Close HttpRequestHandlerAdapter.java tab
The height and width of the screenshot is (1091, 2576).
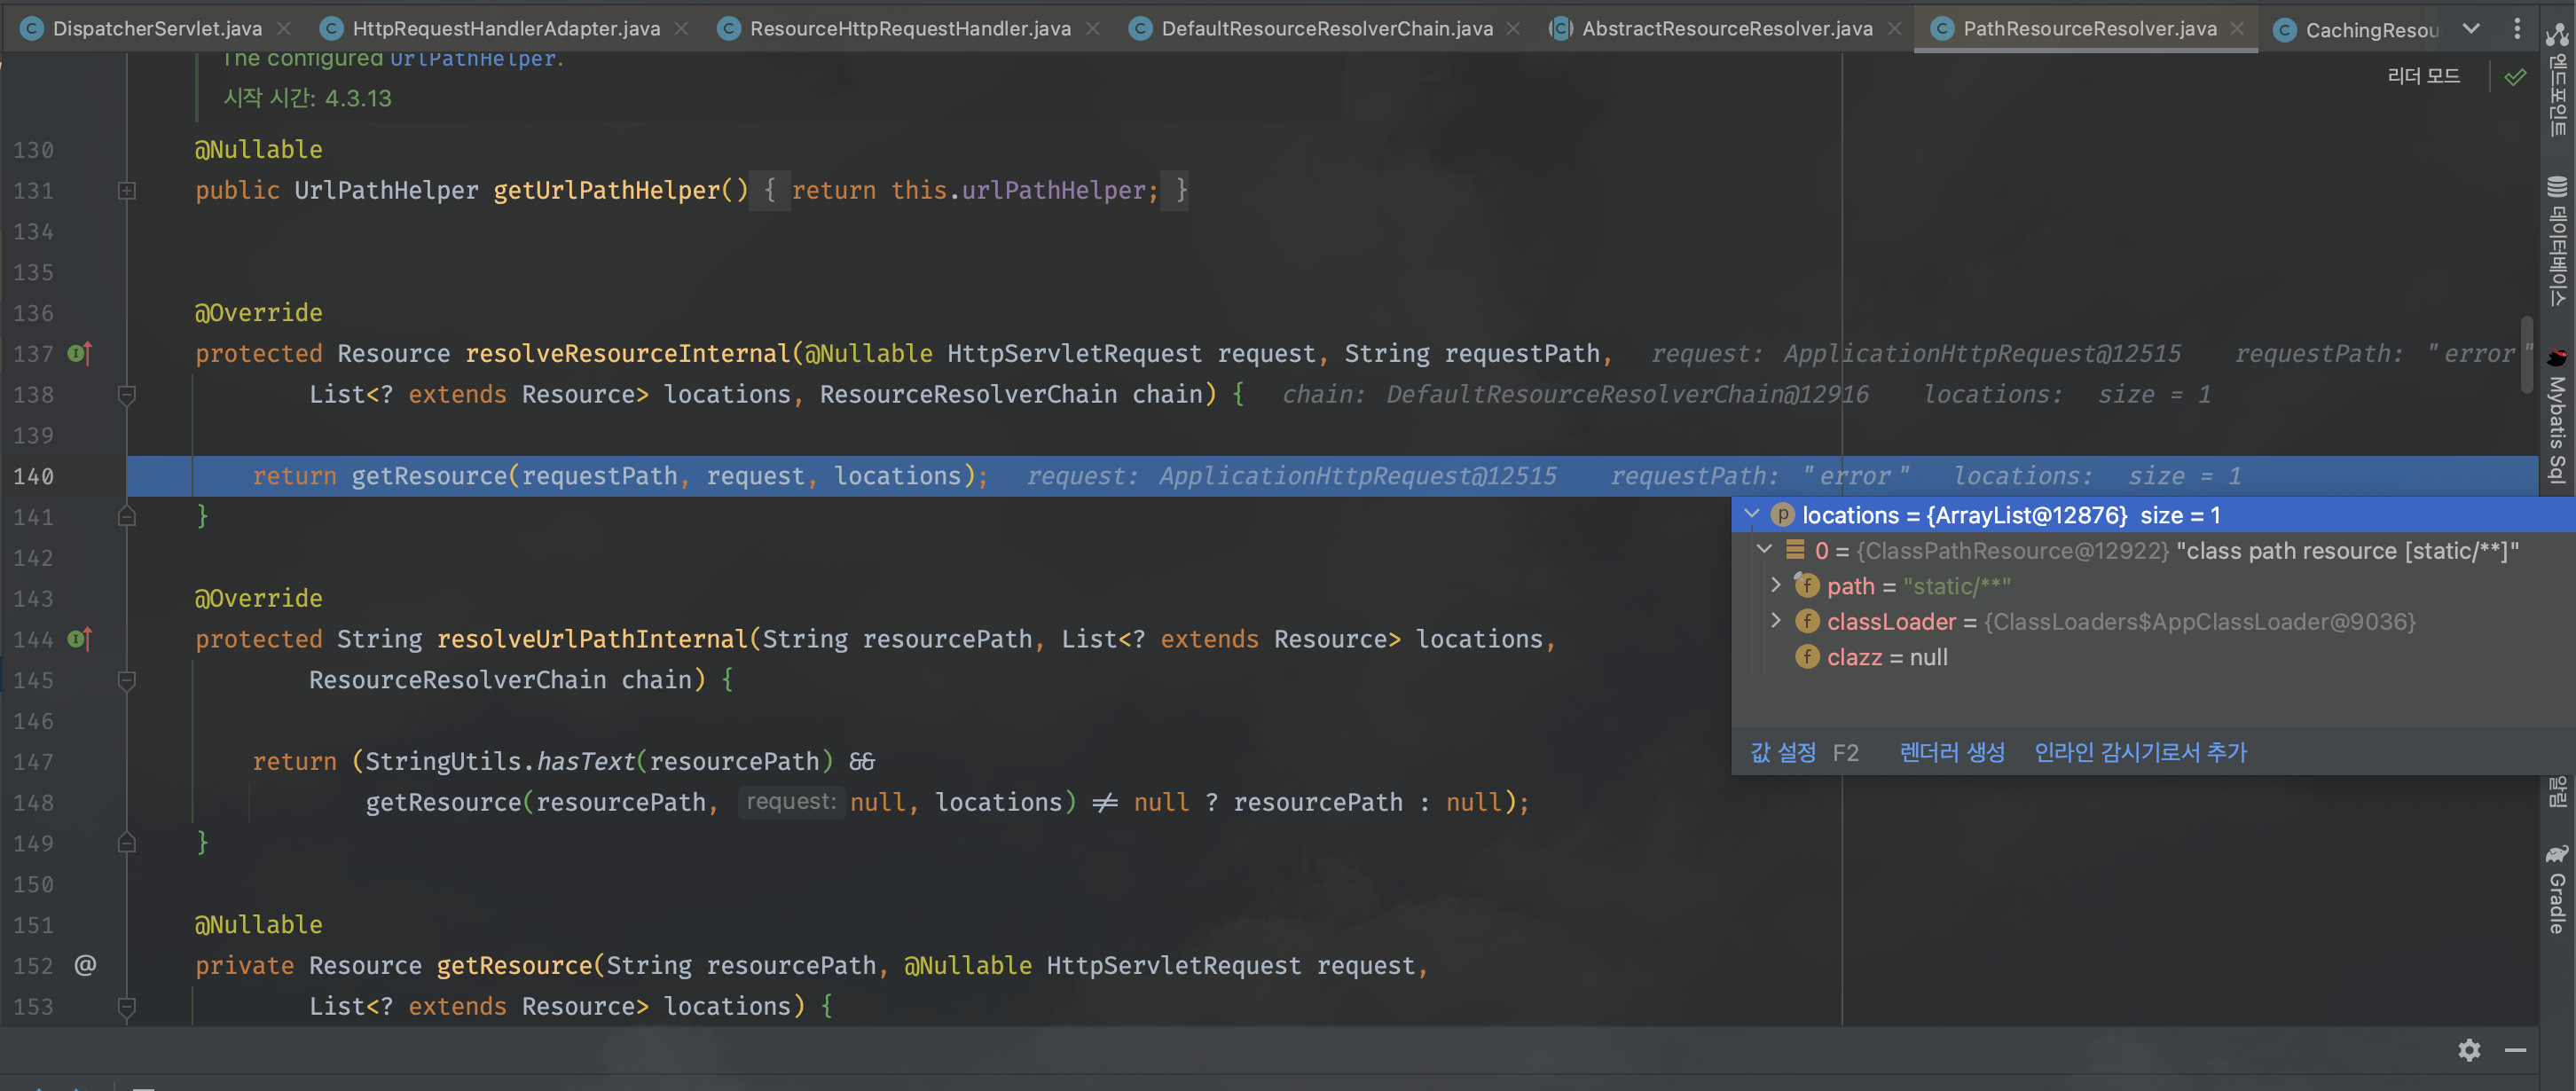tap(682, 28)
